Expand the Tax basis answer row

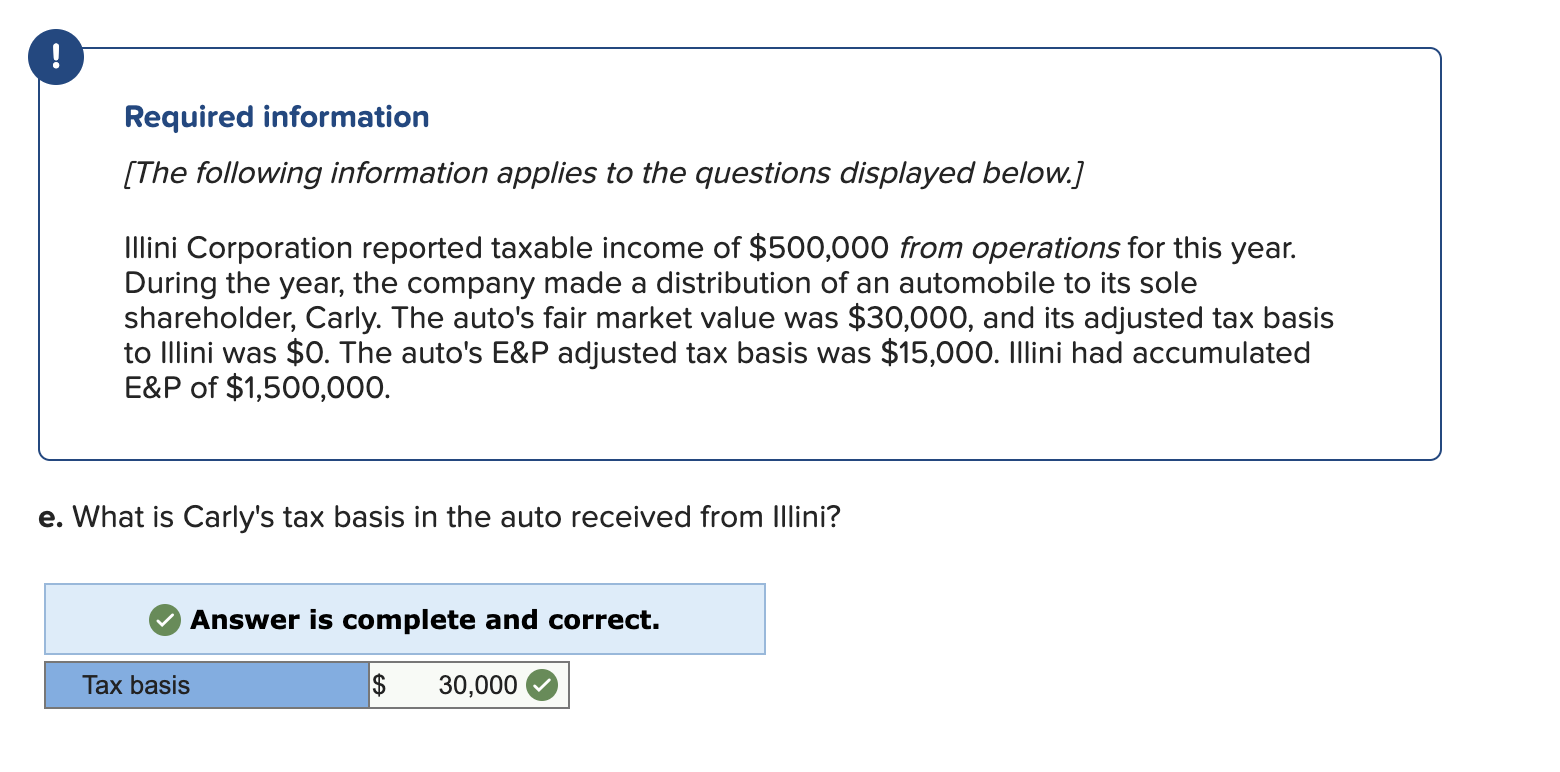point(306,685)
